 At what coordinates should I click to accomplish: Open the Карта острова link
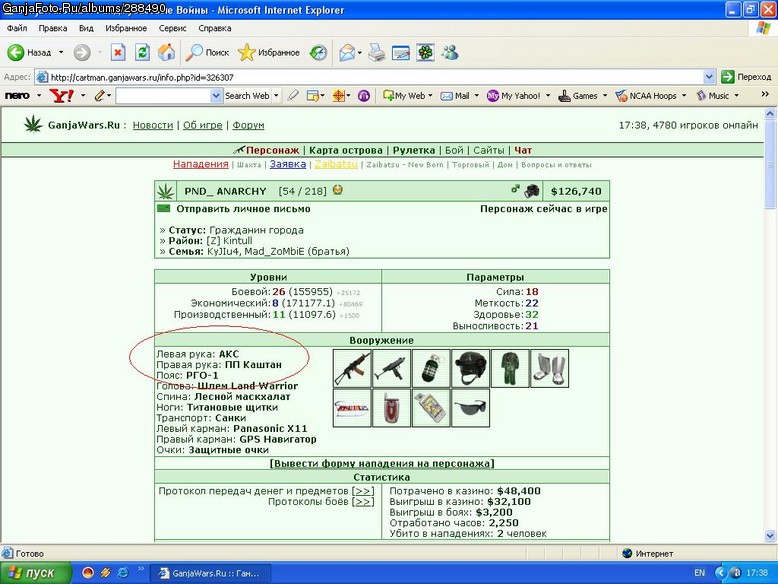[x=346, y=150]
